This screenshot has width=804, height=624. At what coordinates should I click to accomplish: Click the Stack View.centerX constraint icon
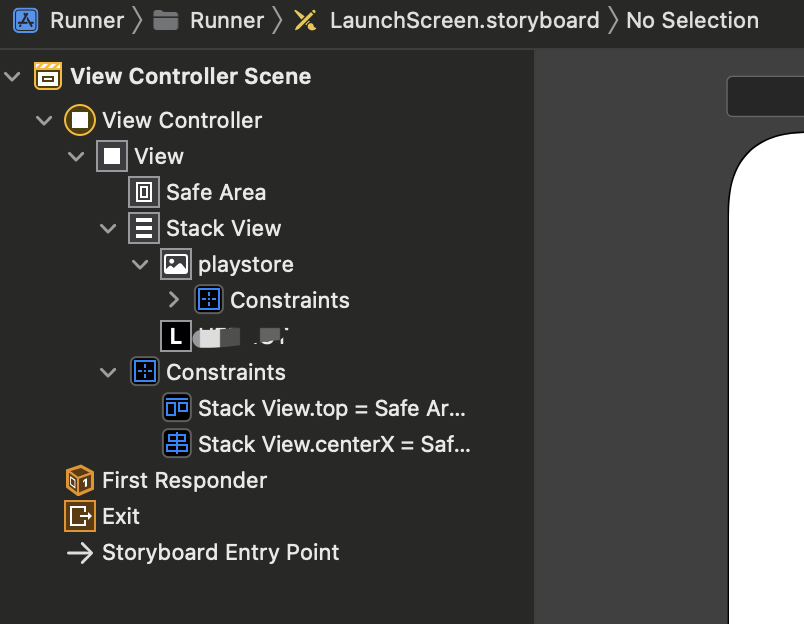[177, 444]
